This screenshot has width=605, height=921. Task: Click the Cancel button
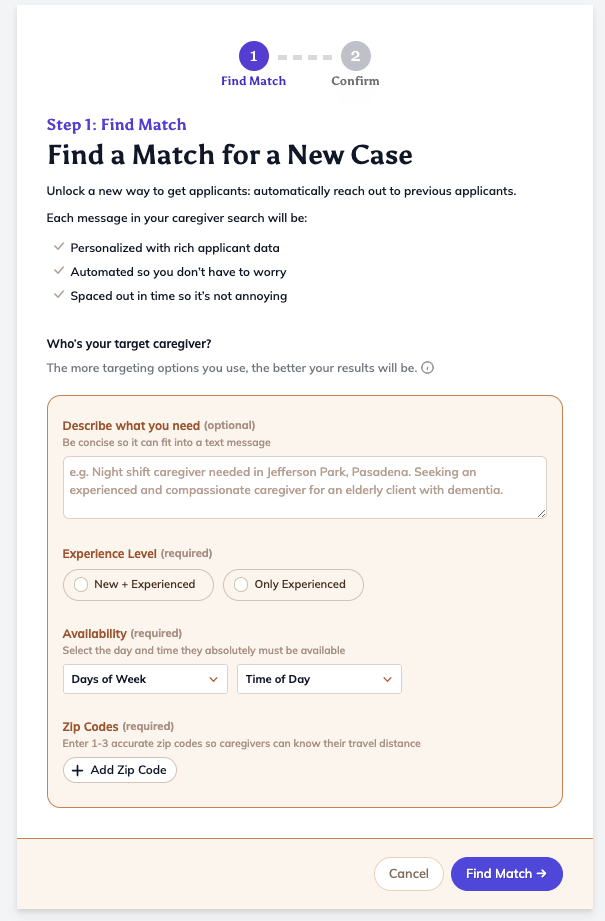click(409, 873)
